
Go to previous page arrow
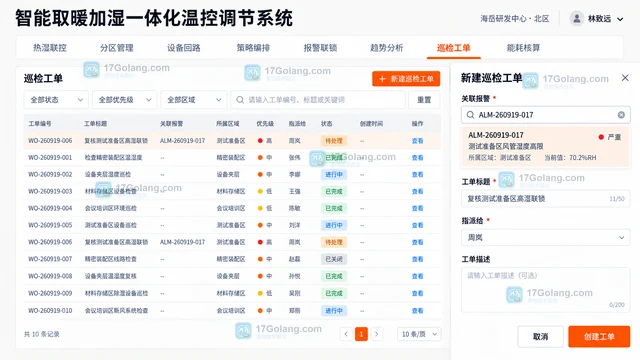(346, 334)
